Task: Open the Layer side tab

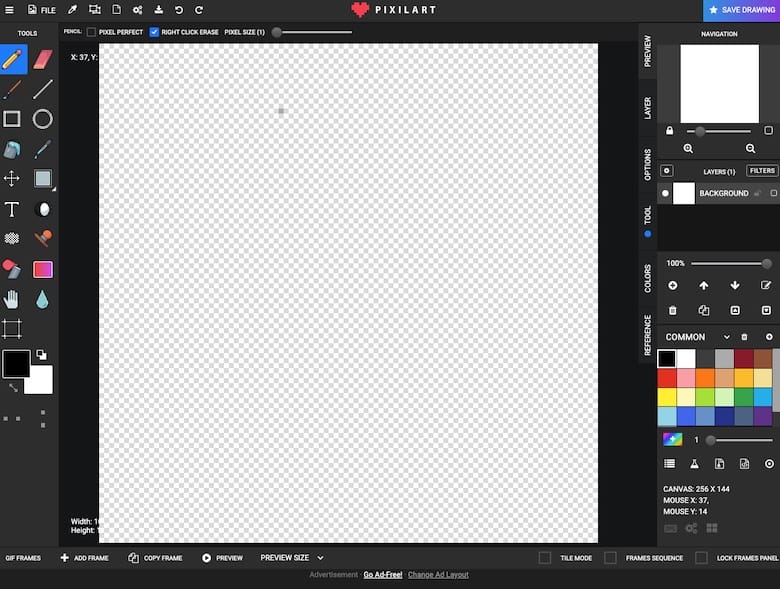Action: pos(647,108)
